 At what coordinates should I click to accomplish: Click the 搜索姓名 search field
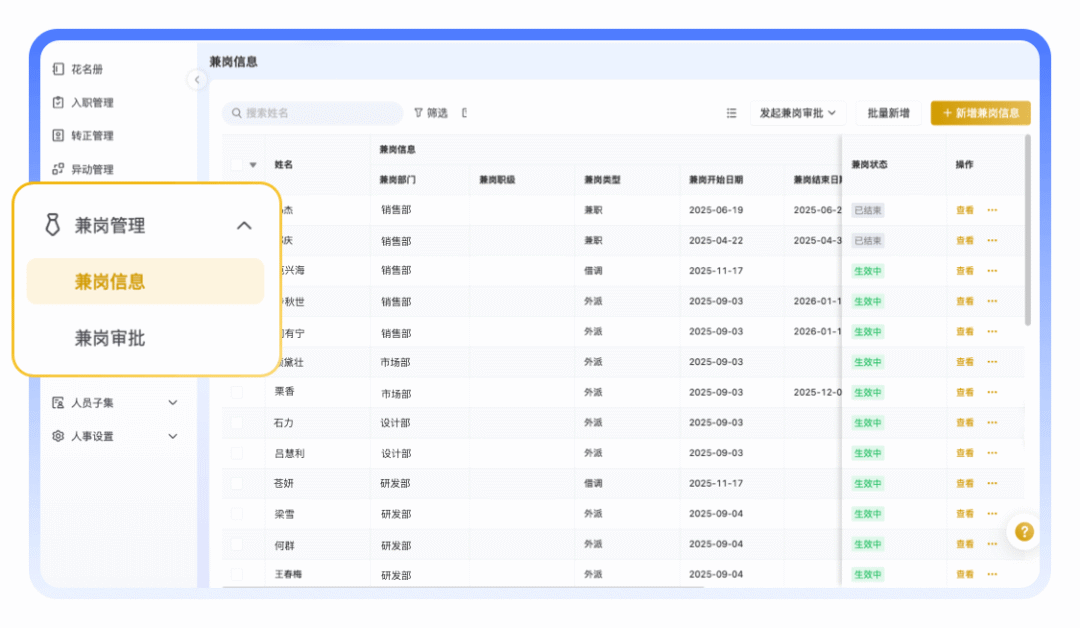[312, 113]
